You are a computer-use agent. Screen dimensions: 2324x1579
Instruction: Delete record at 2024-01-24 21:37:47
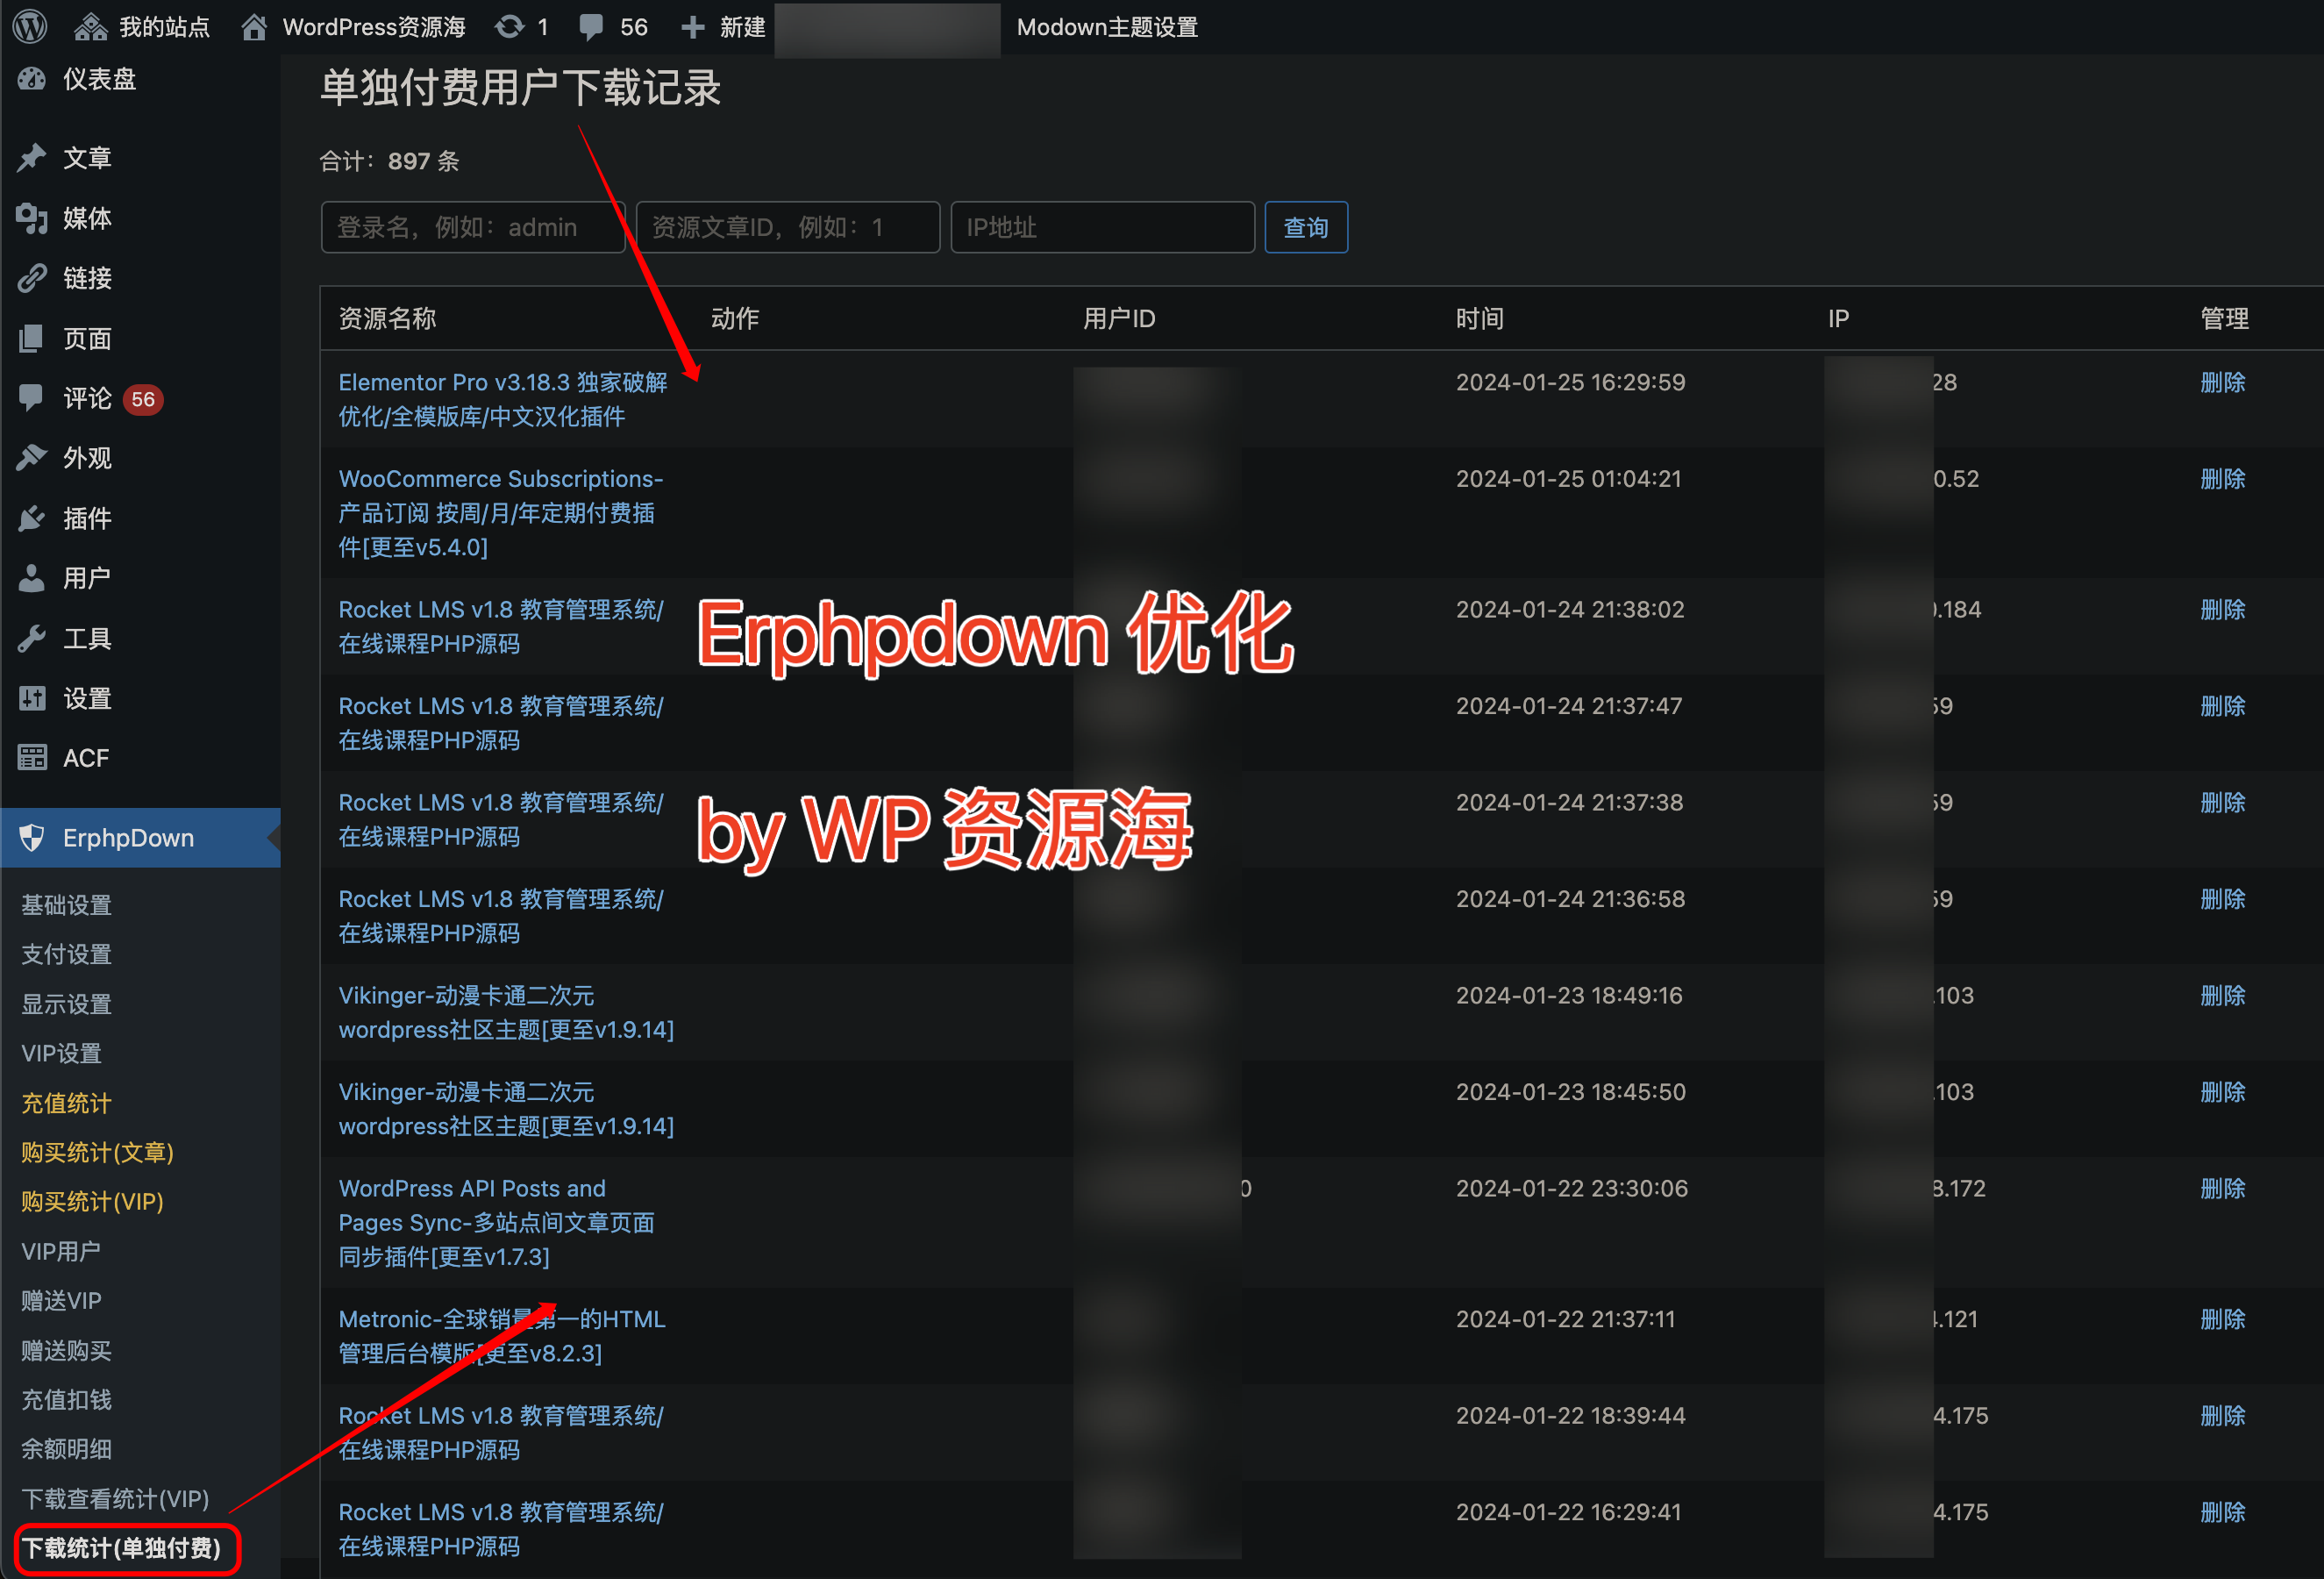2223,706
